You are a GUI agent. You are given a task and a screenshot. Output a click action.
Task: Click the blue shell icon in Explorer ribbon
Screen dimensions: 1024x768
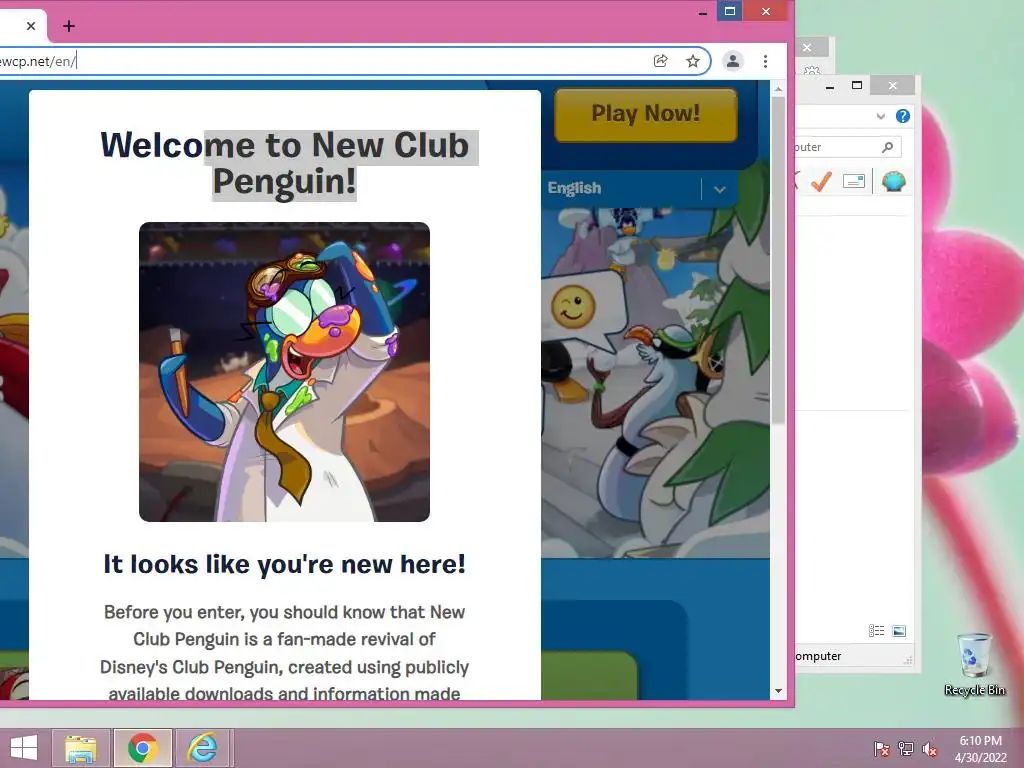(x=893, y=181)
